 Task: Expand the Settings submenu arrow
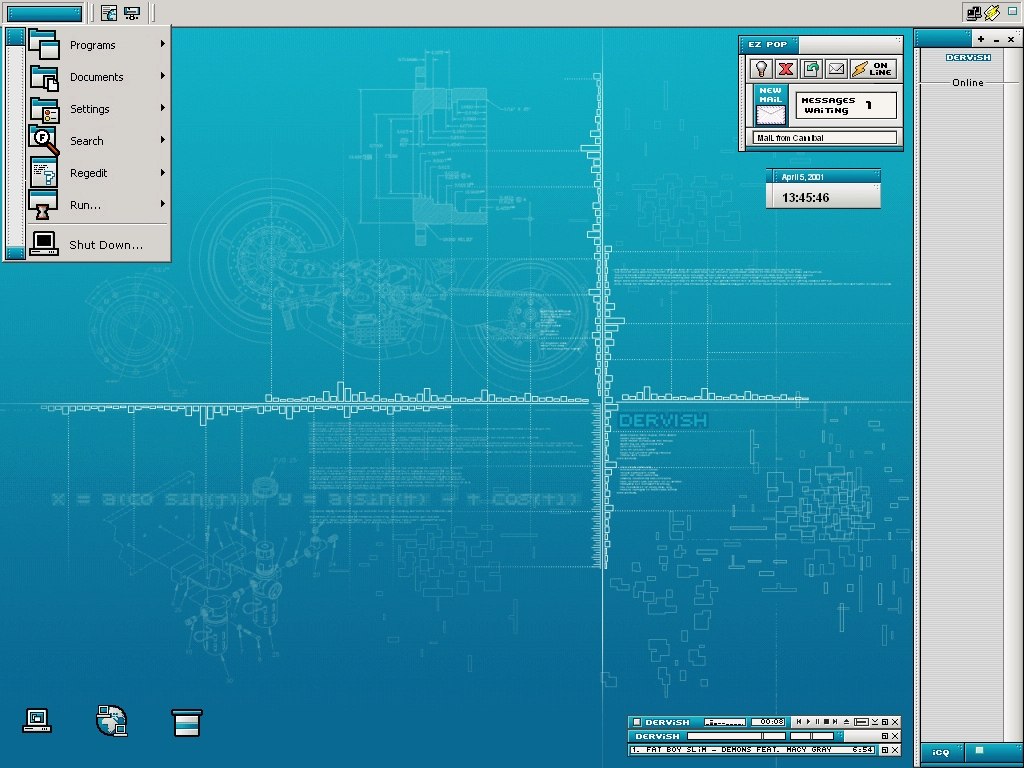(x=162, y=108)
